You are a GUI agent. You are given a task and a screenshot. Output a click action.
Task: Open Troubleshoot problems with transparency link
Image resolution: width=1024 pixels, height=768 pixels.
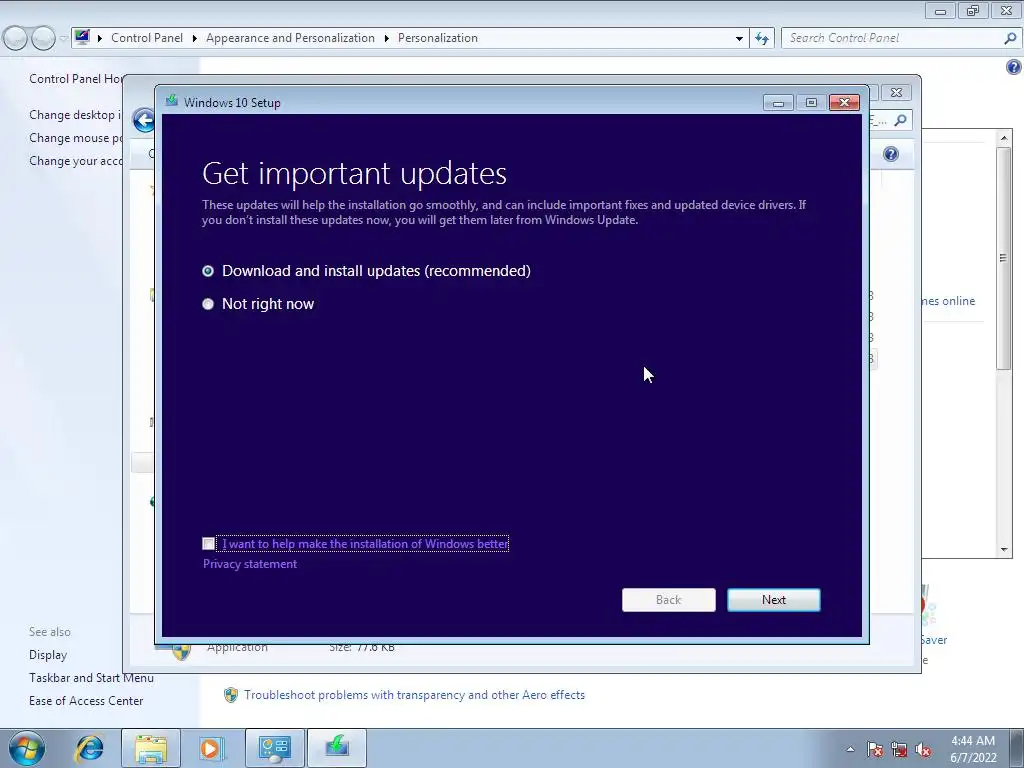(414, 695)
